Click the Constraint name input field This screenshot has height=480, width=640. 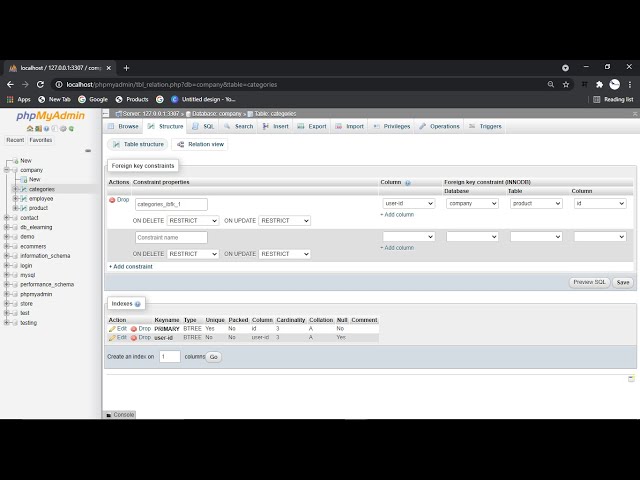click(171, 238)
